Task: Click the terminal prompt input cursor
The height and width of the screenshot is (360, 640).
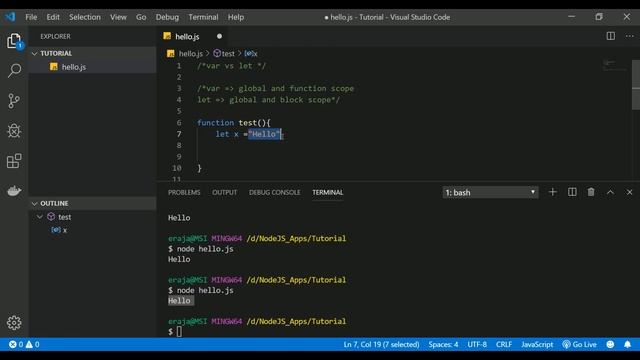Action: click(x=179, y=331)
